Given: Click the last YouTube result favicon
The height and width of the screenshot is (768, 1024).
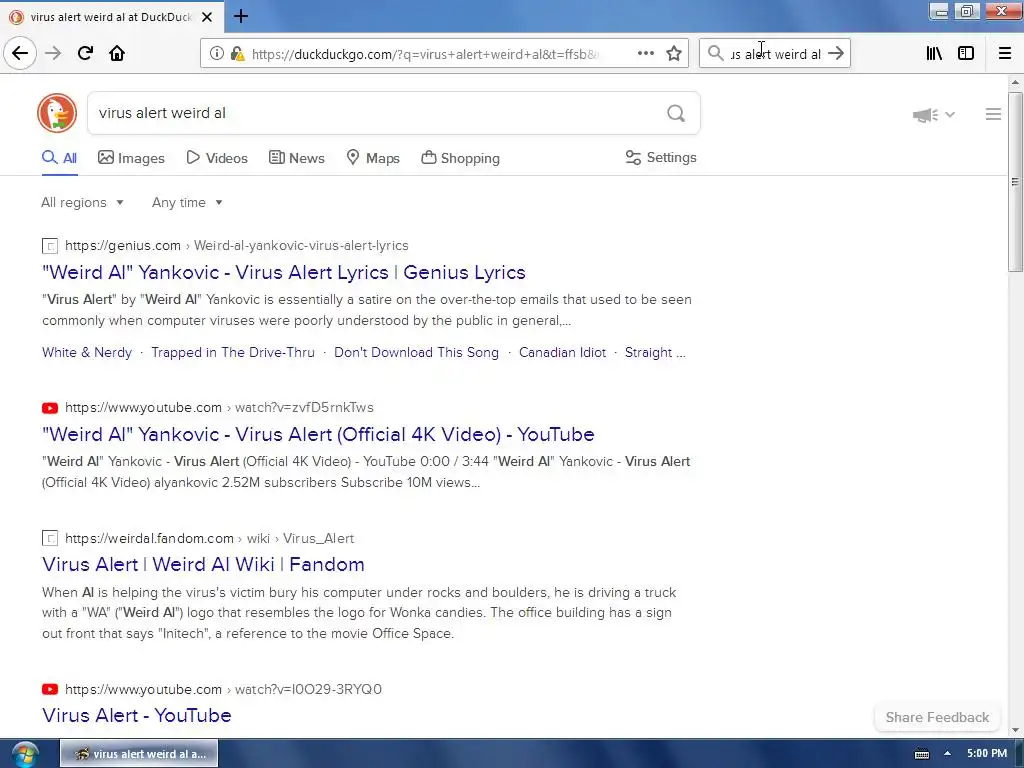Looking at the screenshot, I should [x=50, y=689].
